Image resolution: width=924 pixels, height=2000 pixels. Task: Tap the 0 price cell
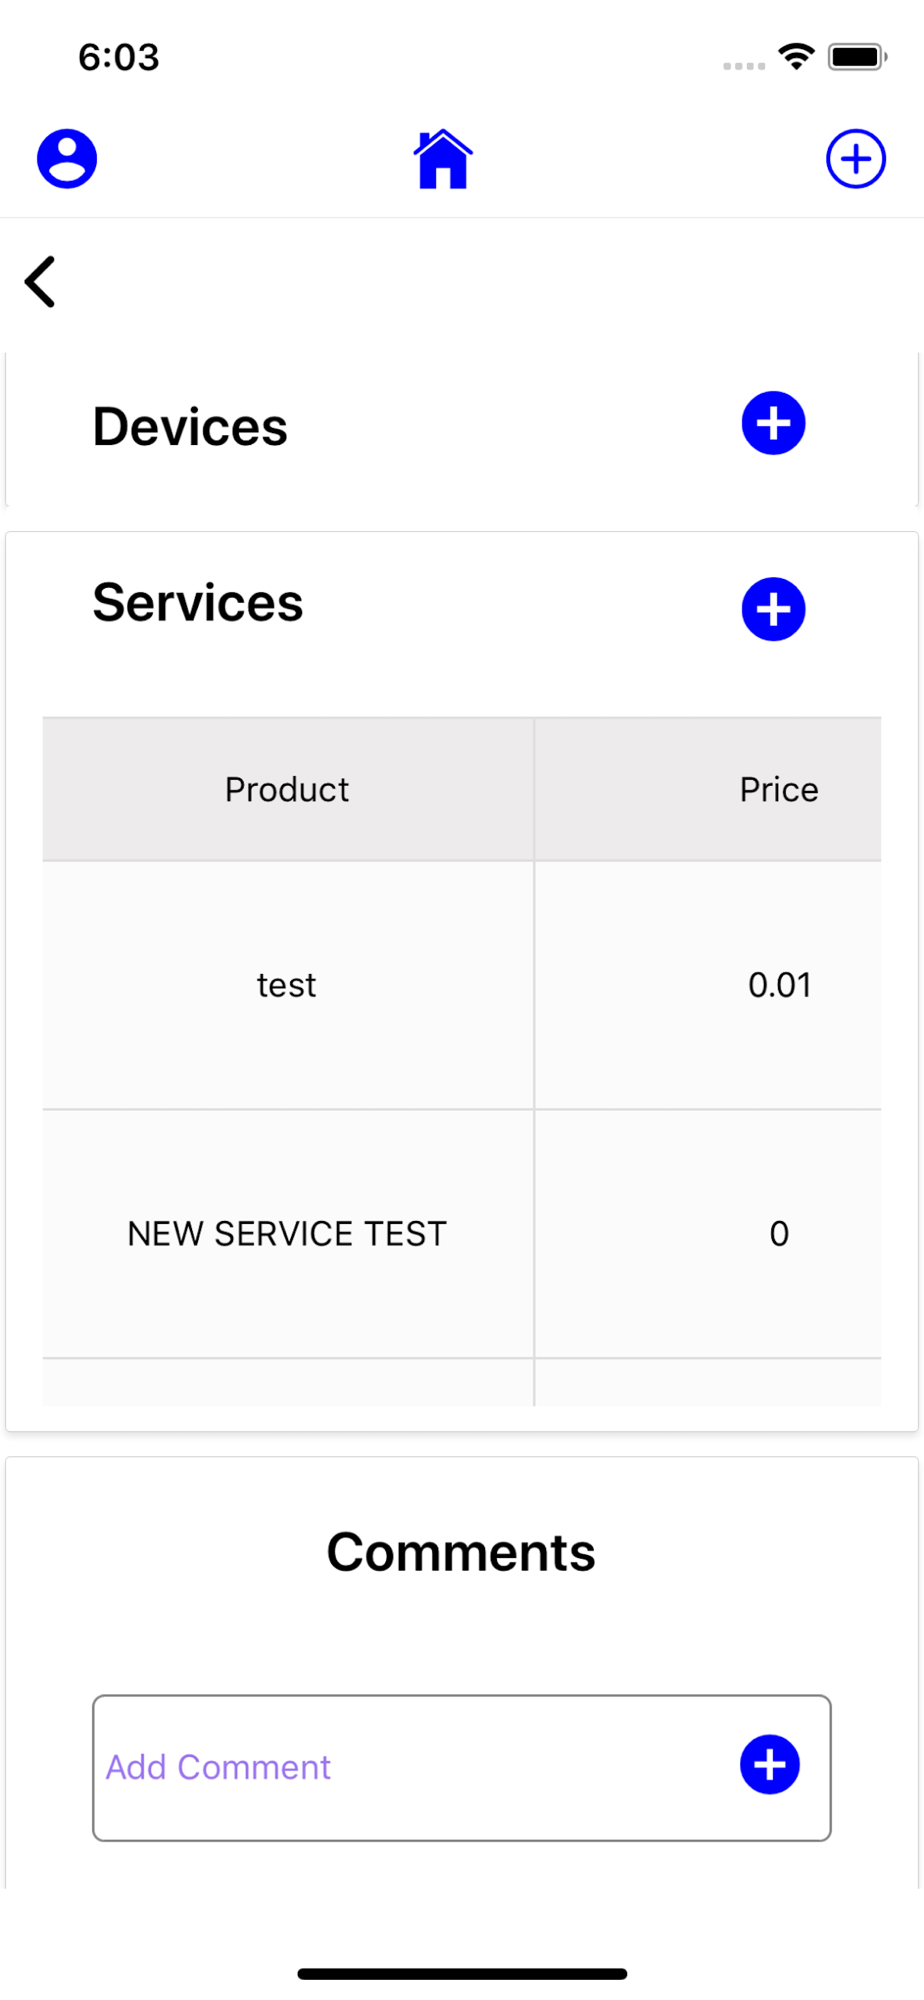click(x=779, y=1234)
